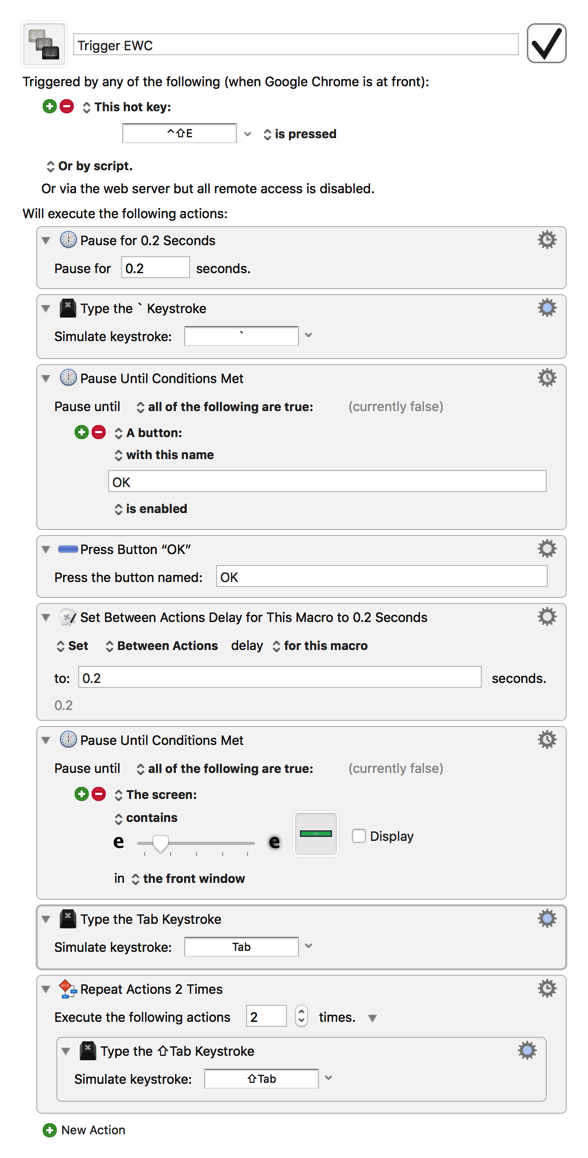Viewport: 588px width, 1158px height.
Task: Remove the hot key trigger with red minus
Action: (x=67, y=107)
